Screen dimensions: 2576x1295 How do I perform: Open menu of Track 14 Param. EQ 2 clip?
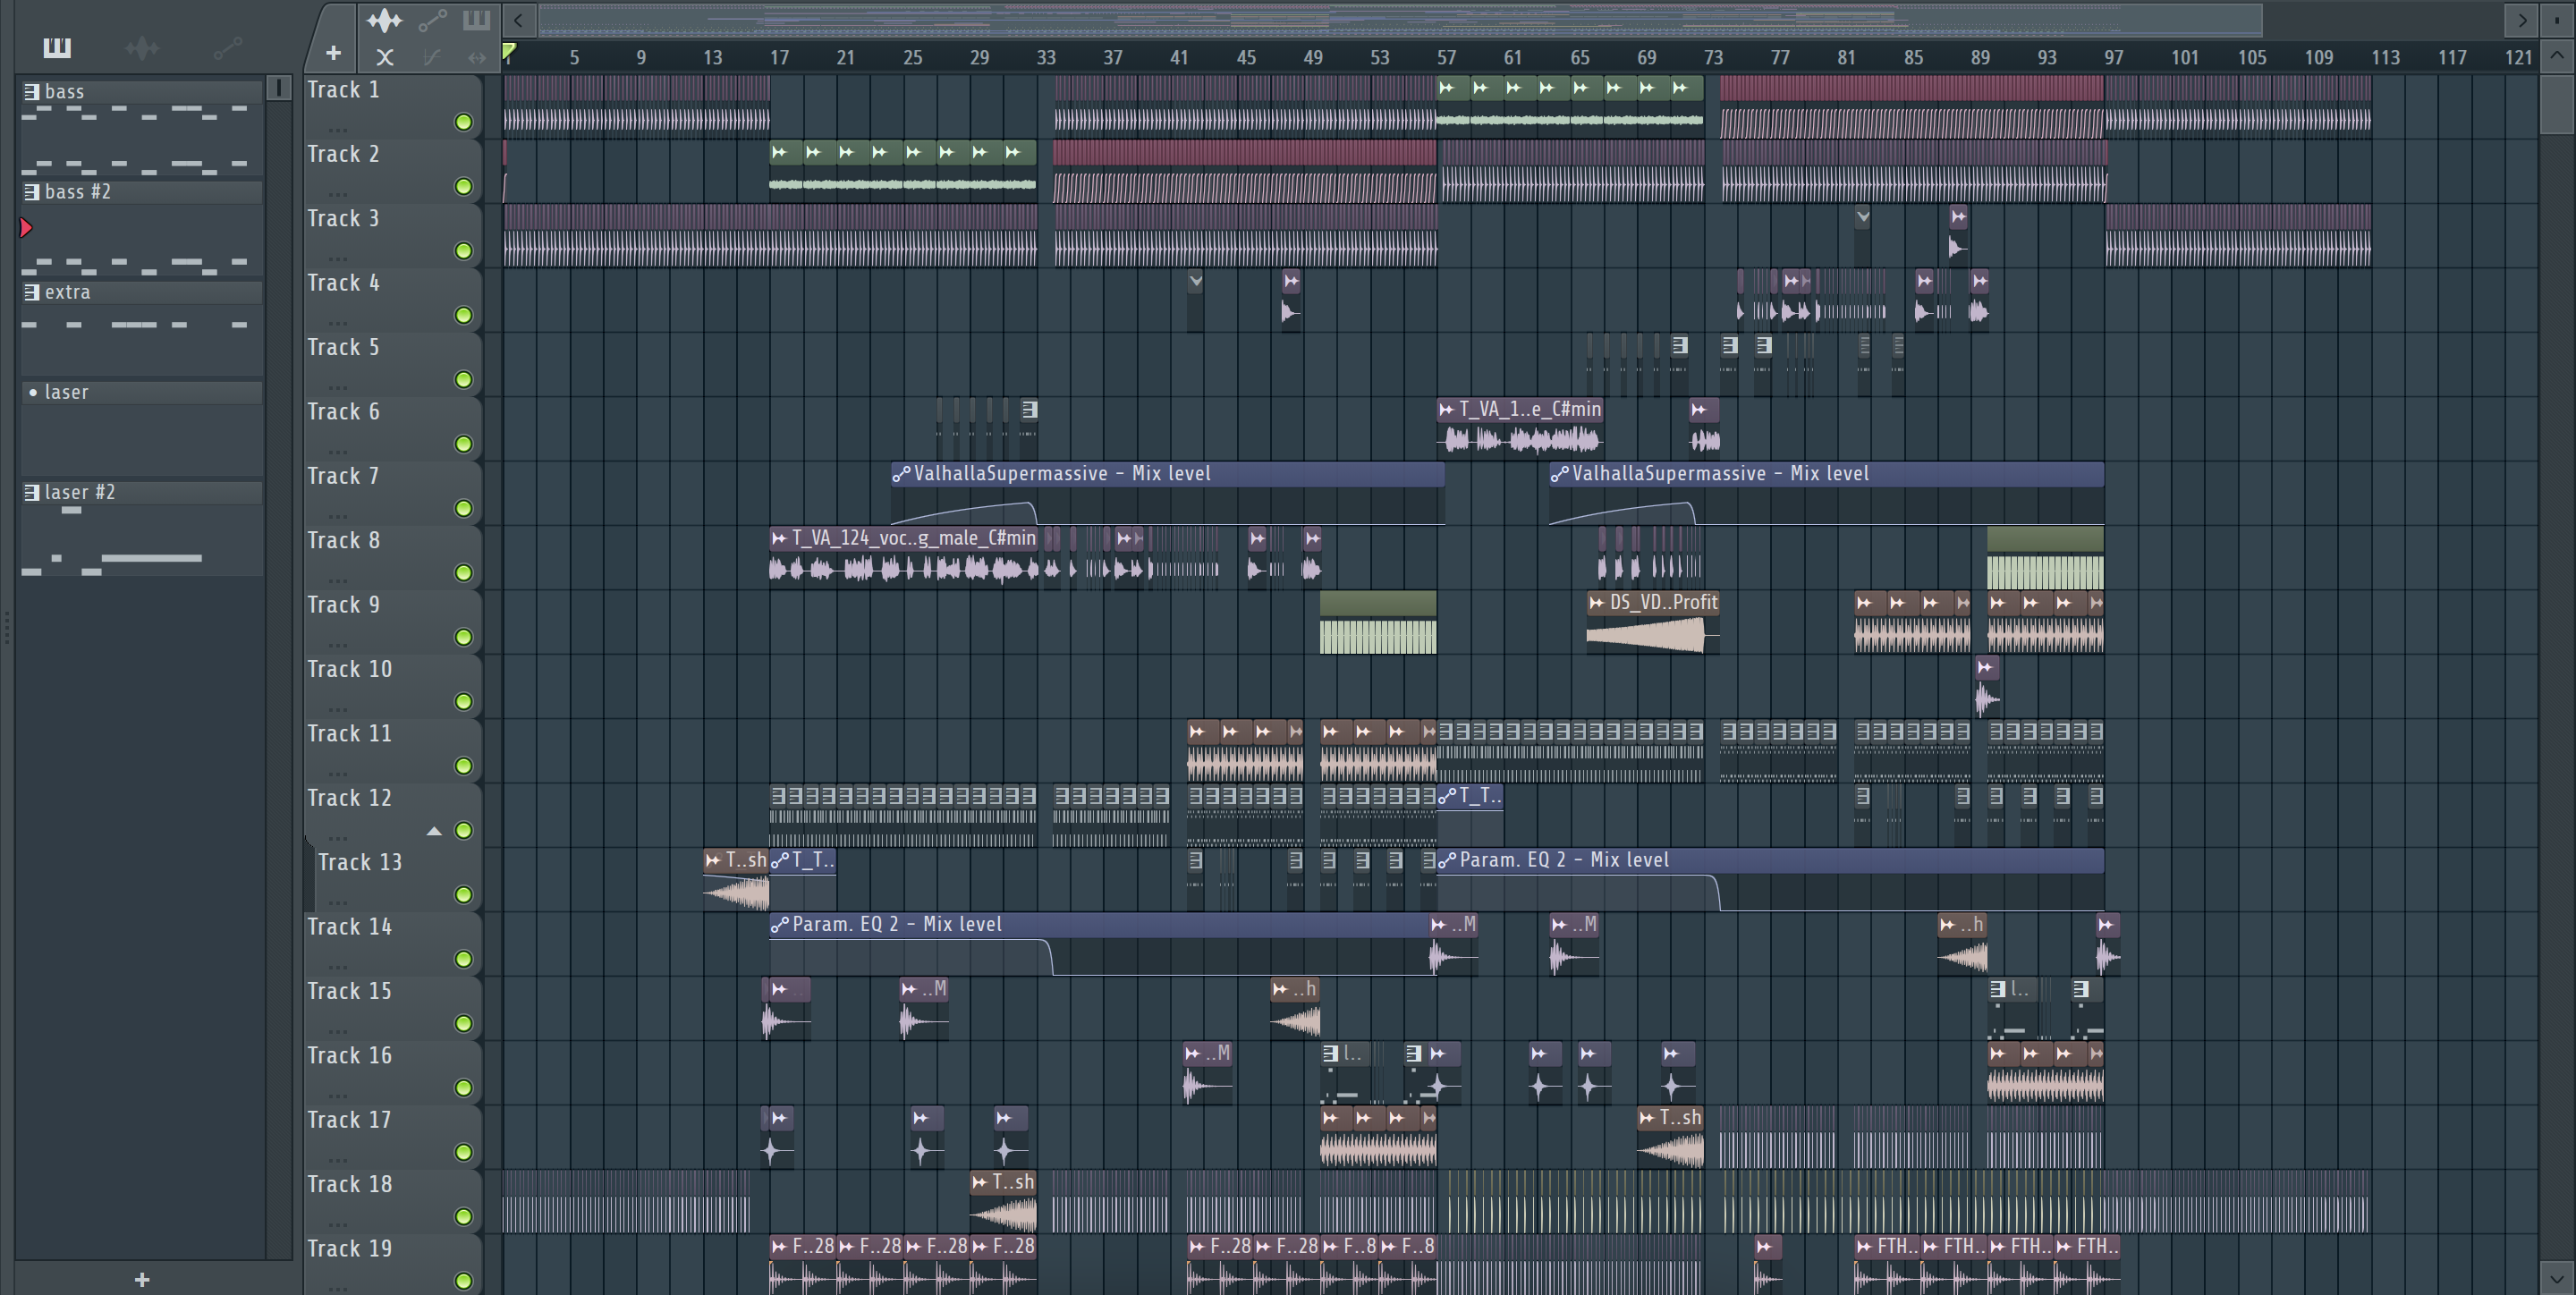point(779,925)
